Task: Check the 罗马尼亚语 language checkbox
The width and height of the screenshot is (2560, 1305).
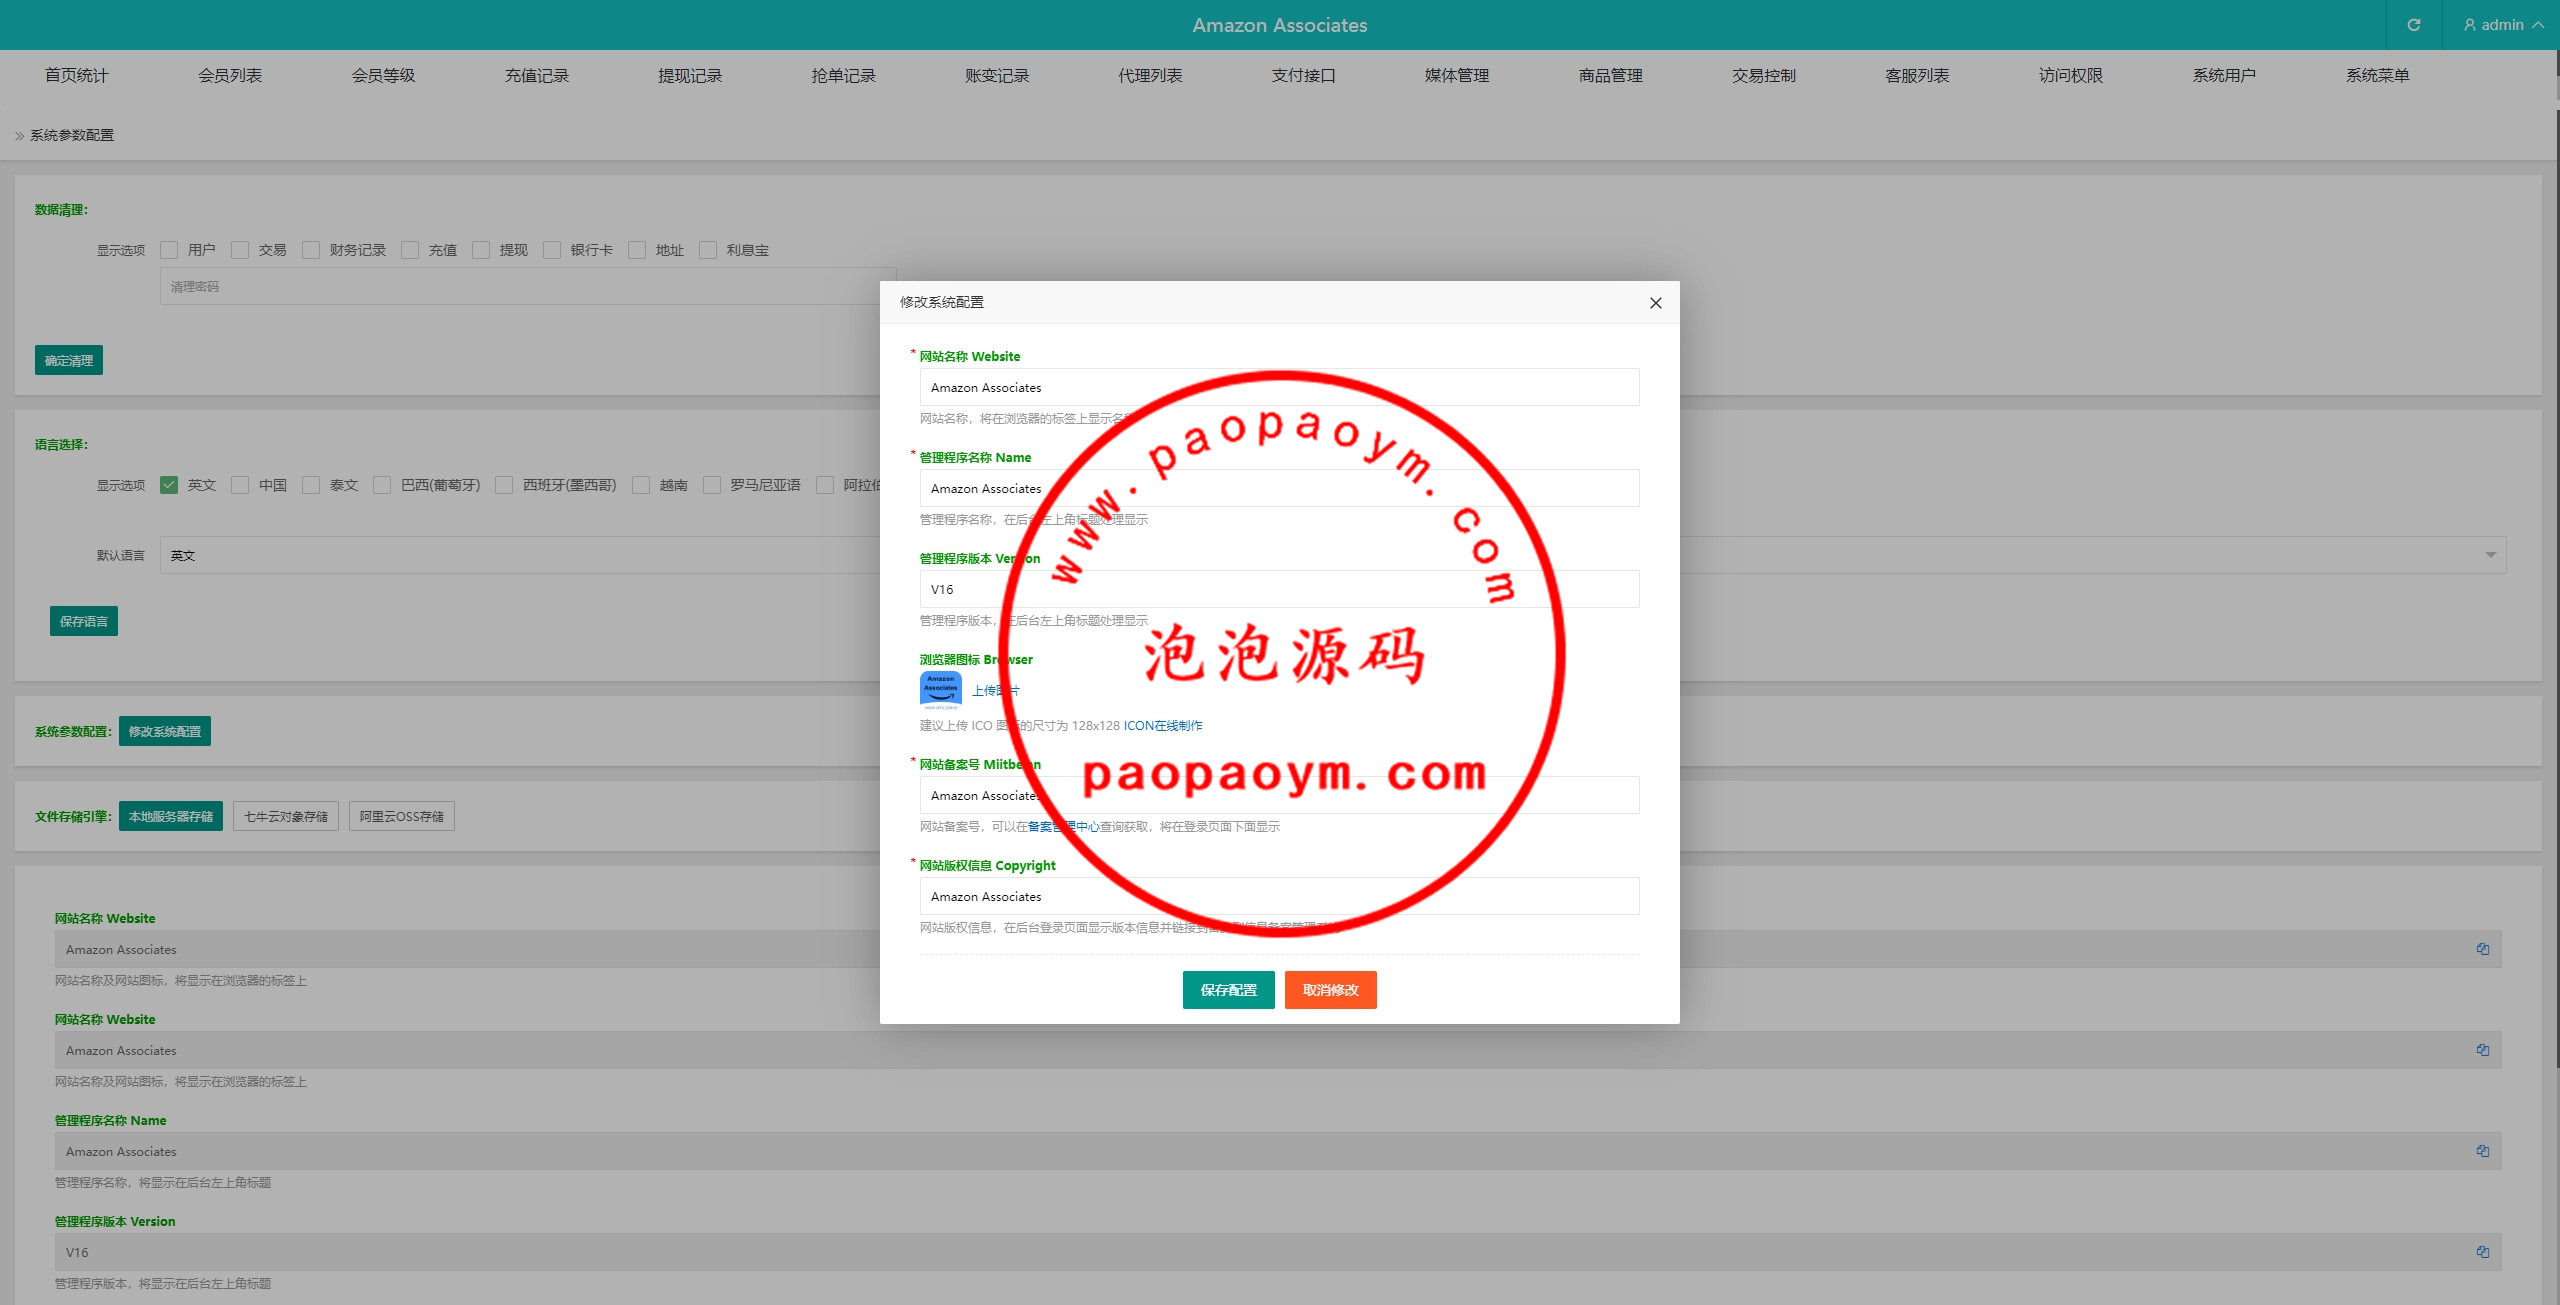Action: click(712, 485)
